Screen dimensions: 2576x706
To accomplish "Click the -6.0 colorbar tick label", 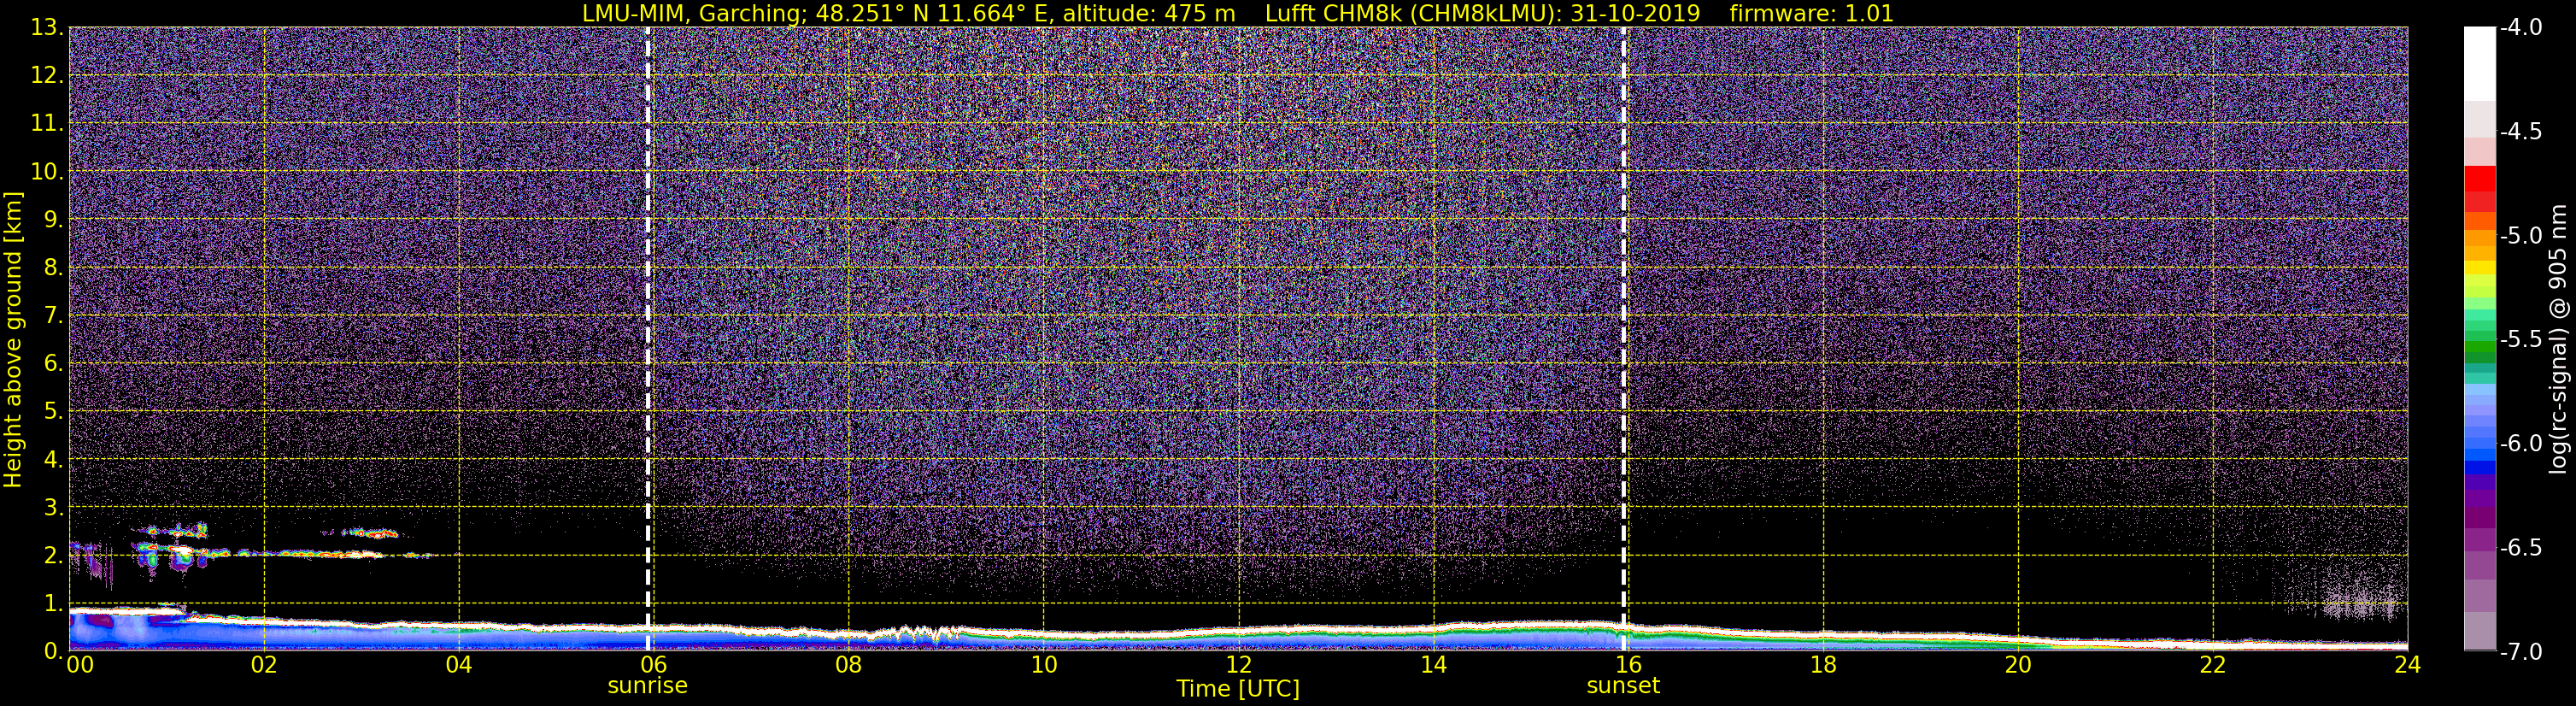I will click(x=2520, y=444).
